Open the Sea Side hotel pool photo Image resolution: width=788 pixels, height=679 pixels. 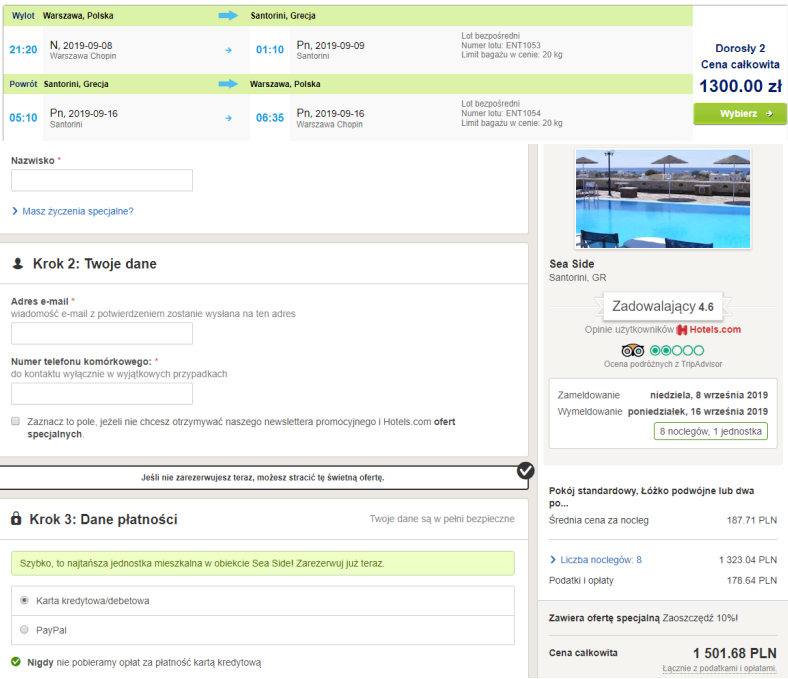pyautogui.click(x=663, y=199)
